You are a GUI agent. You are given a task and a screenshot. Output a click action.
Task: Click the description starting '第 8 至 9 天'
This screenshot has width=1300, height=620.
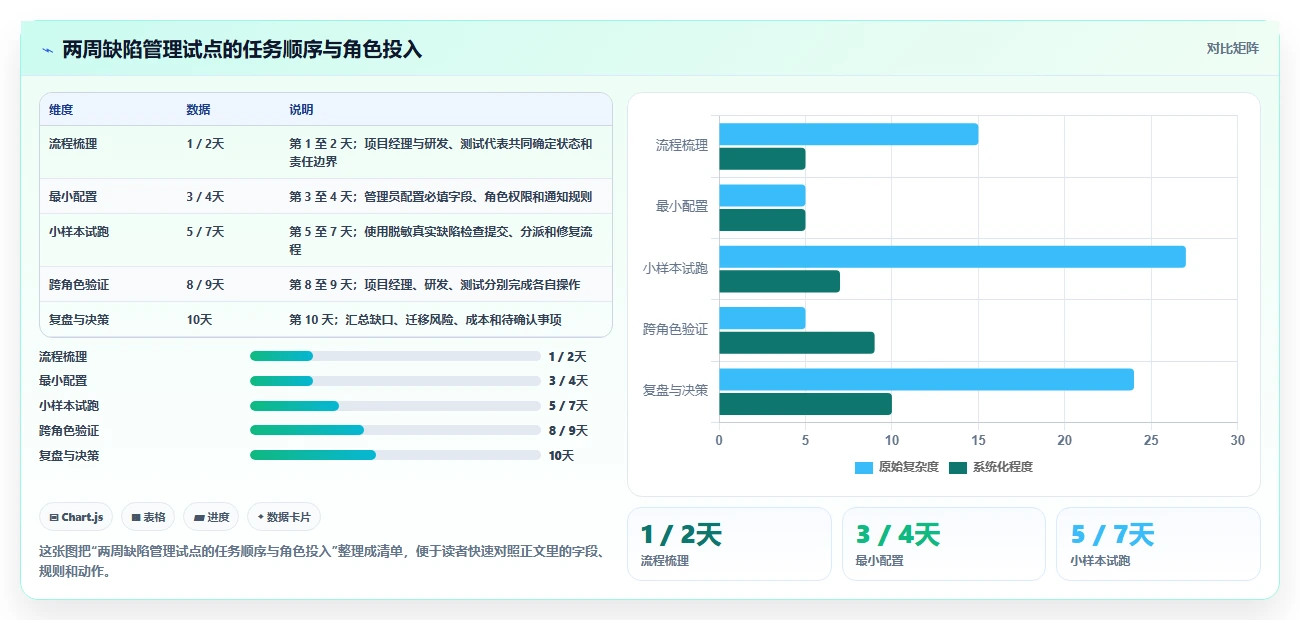[x=435, y=285]
